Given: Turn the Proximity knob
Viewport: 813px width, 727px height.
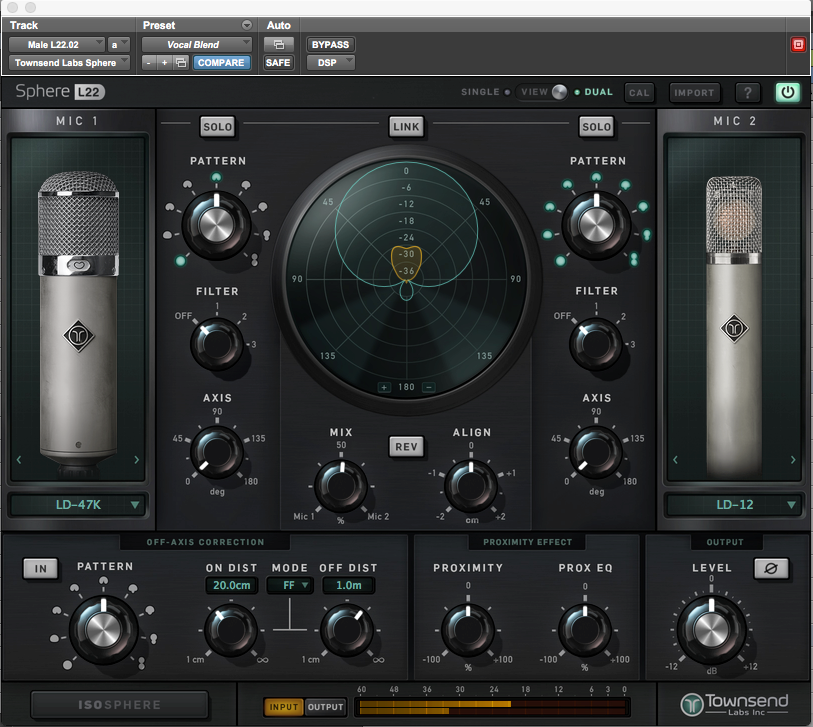Looking at the screenshot, I should click(x=468, y=630).
